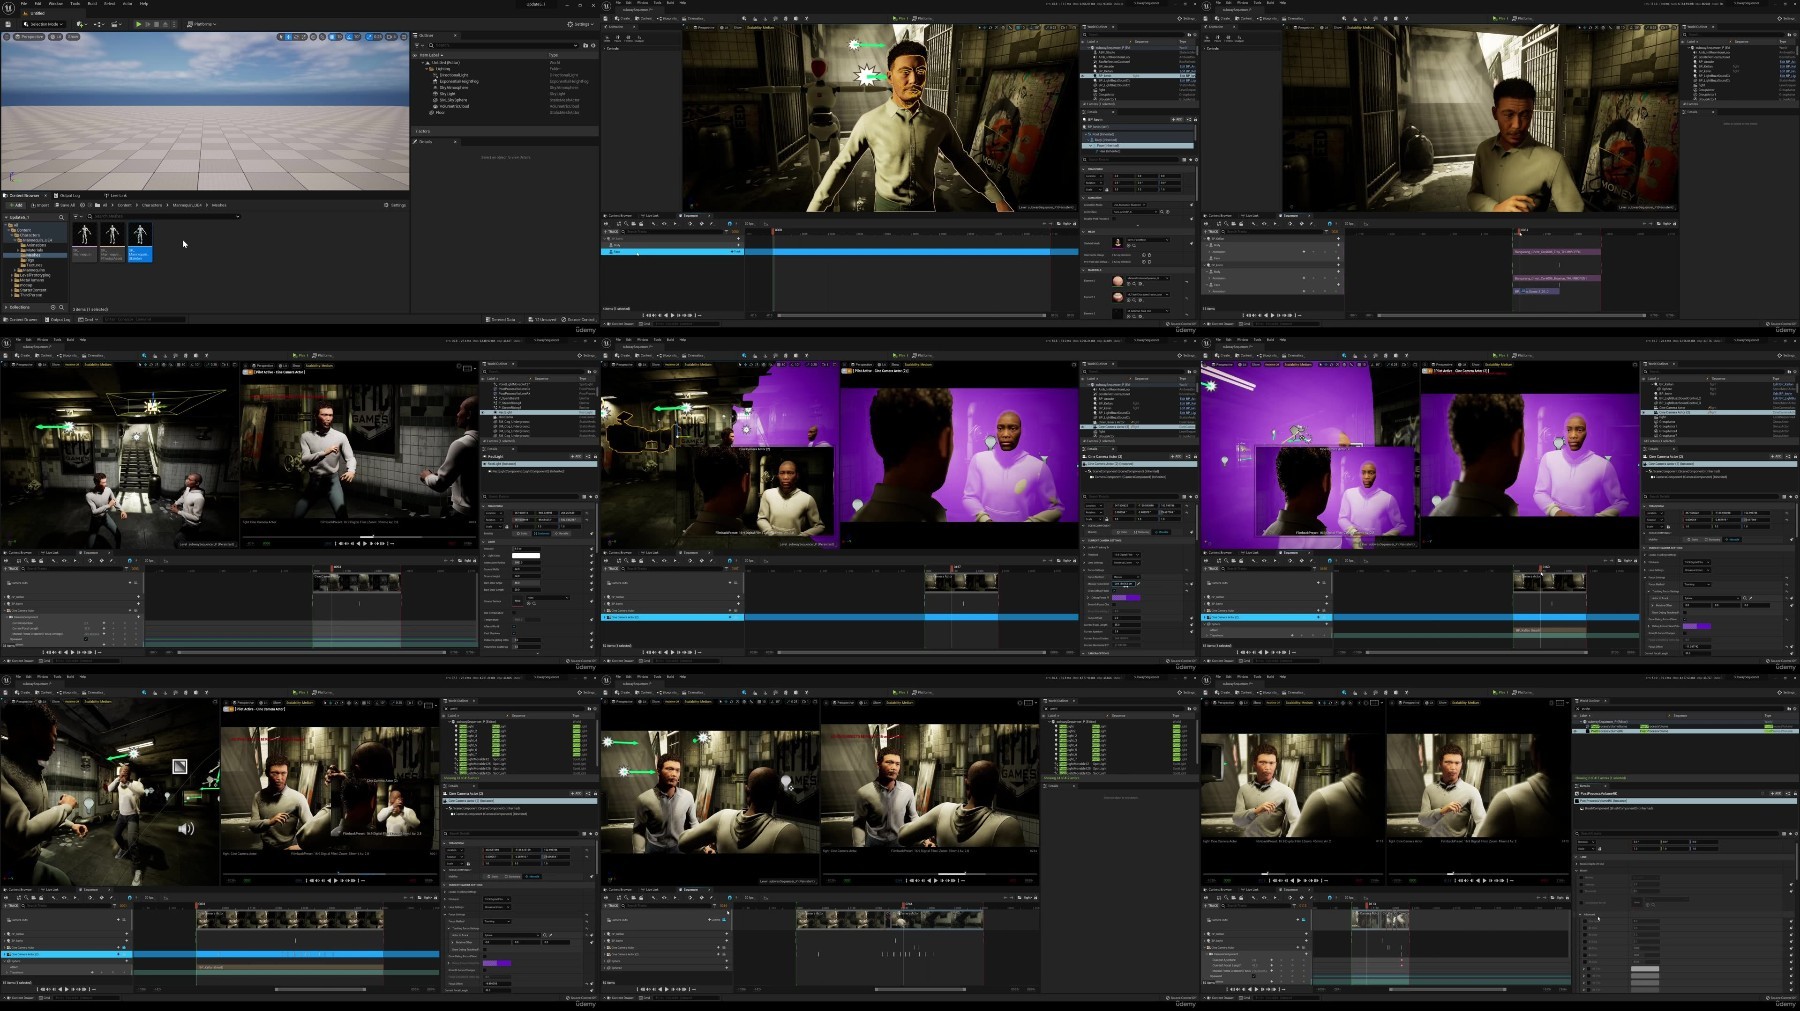Open viewport layout options in middle-left editor
Image resolution: width=1800 pixels, height=1011 pixels.
pos(468,368)
